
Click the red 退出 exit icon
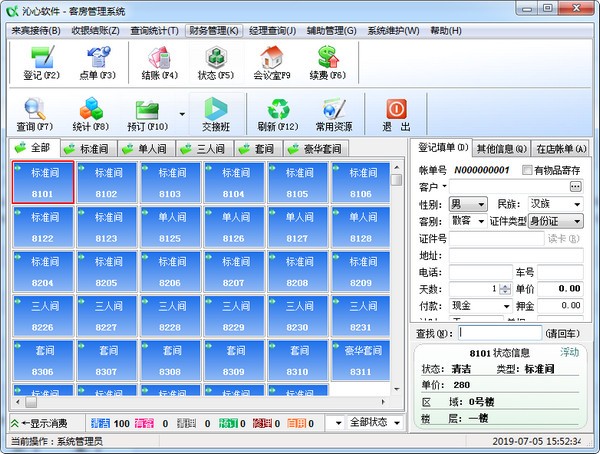[x=396, y=114]
